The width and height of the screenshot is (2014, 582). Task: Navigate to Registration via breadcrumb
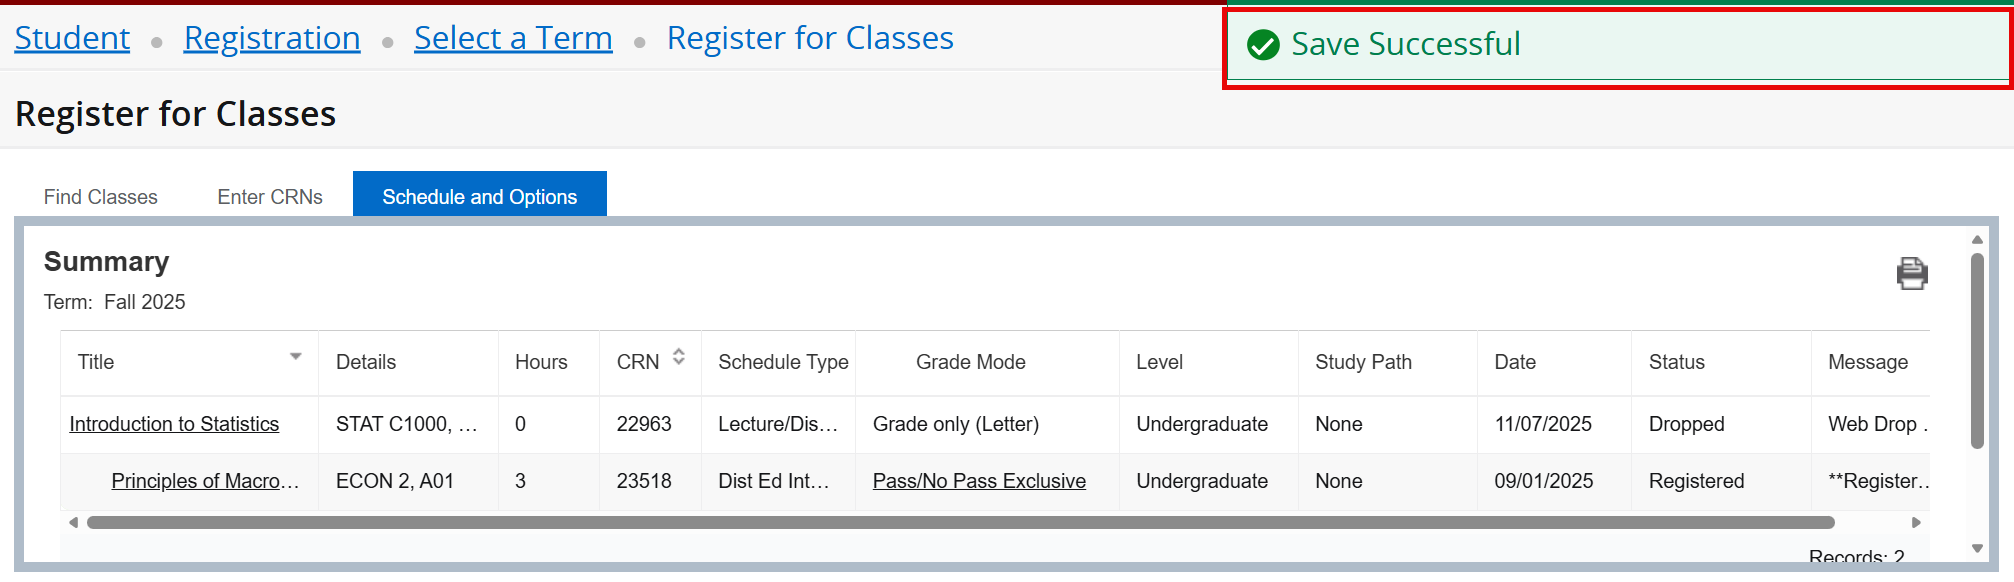pos(271,37)
